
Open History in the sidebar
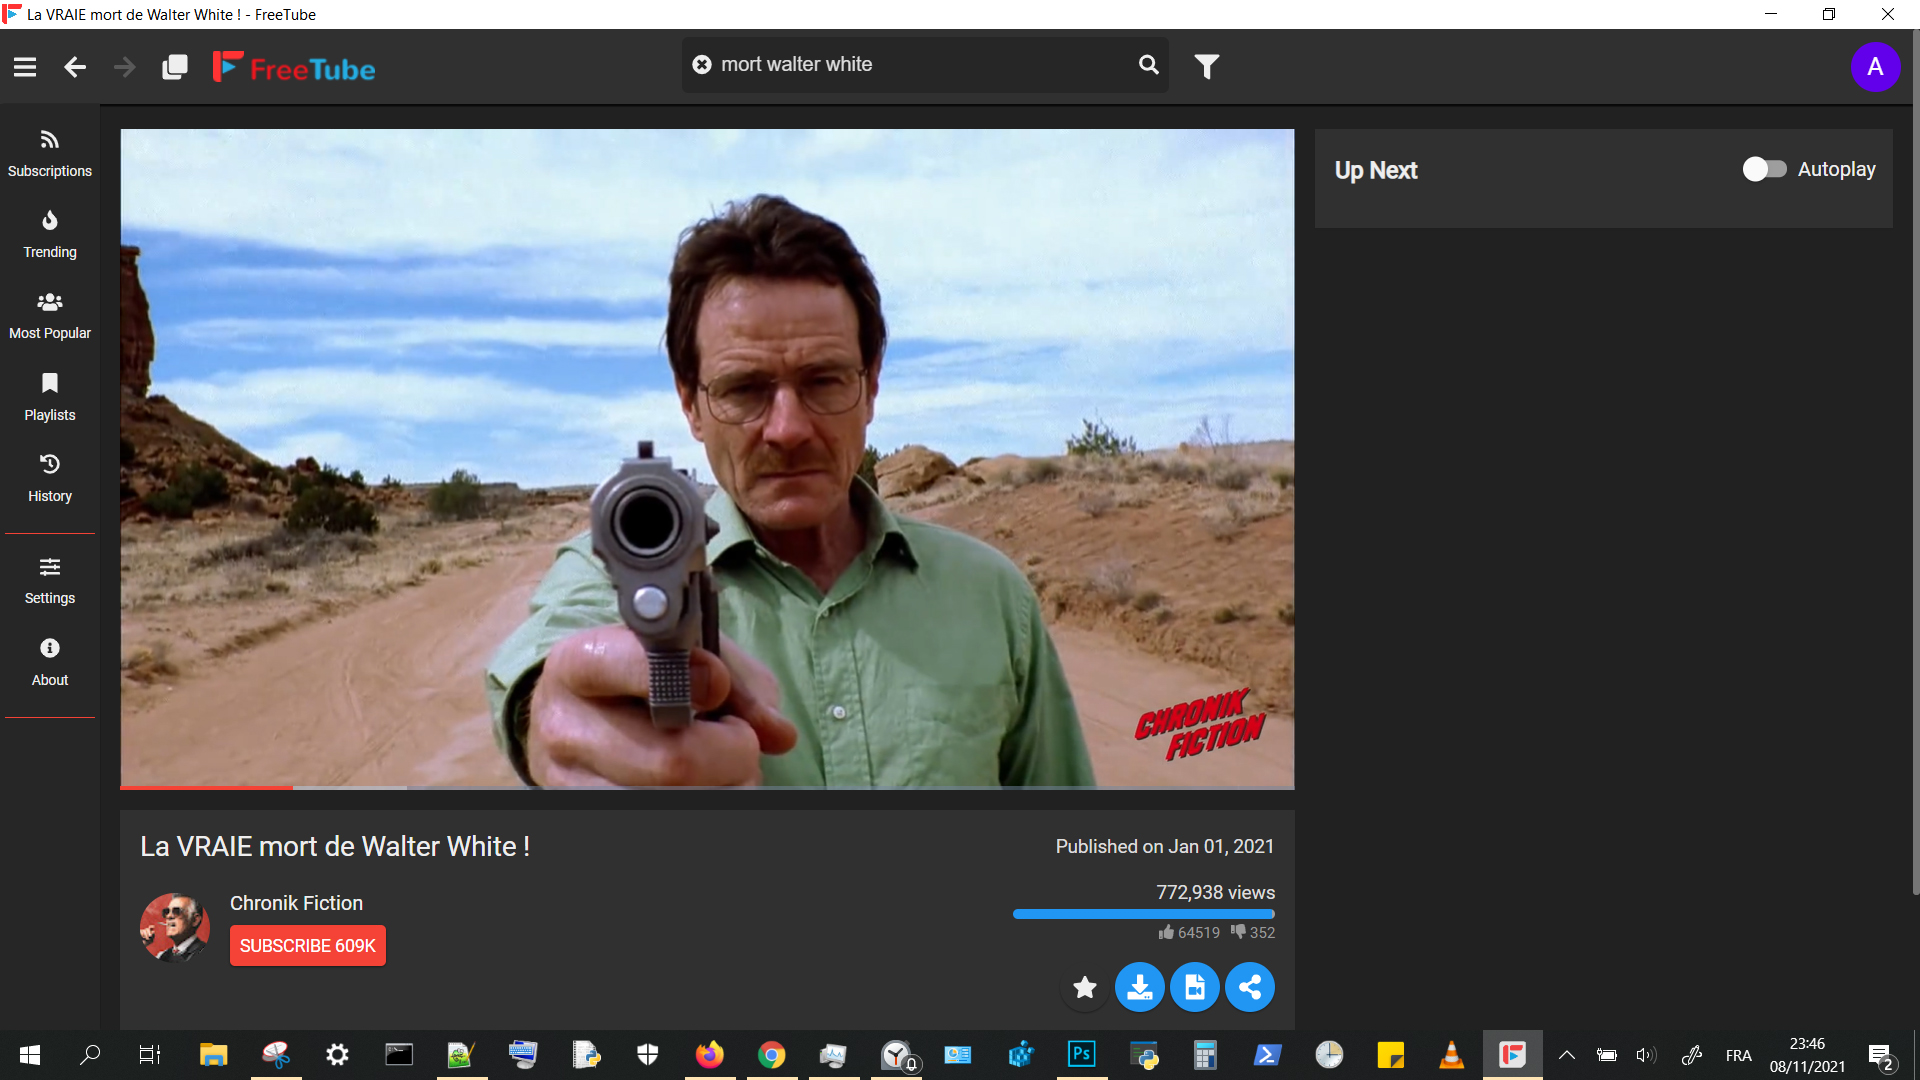click(x=50, y=478)
